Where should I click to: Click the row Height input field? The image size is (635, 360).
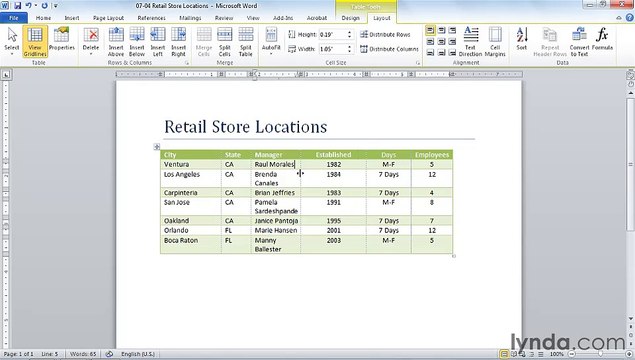[332, 35]
